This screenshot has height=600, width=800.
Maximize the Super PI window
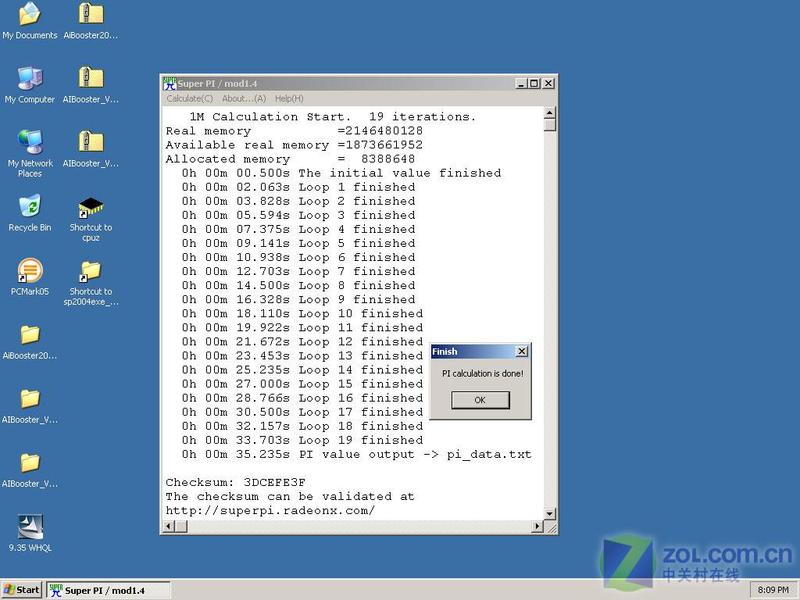click(x=534, y=83)
